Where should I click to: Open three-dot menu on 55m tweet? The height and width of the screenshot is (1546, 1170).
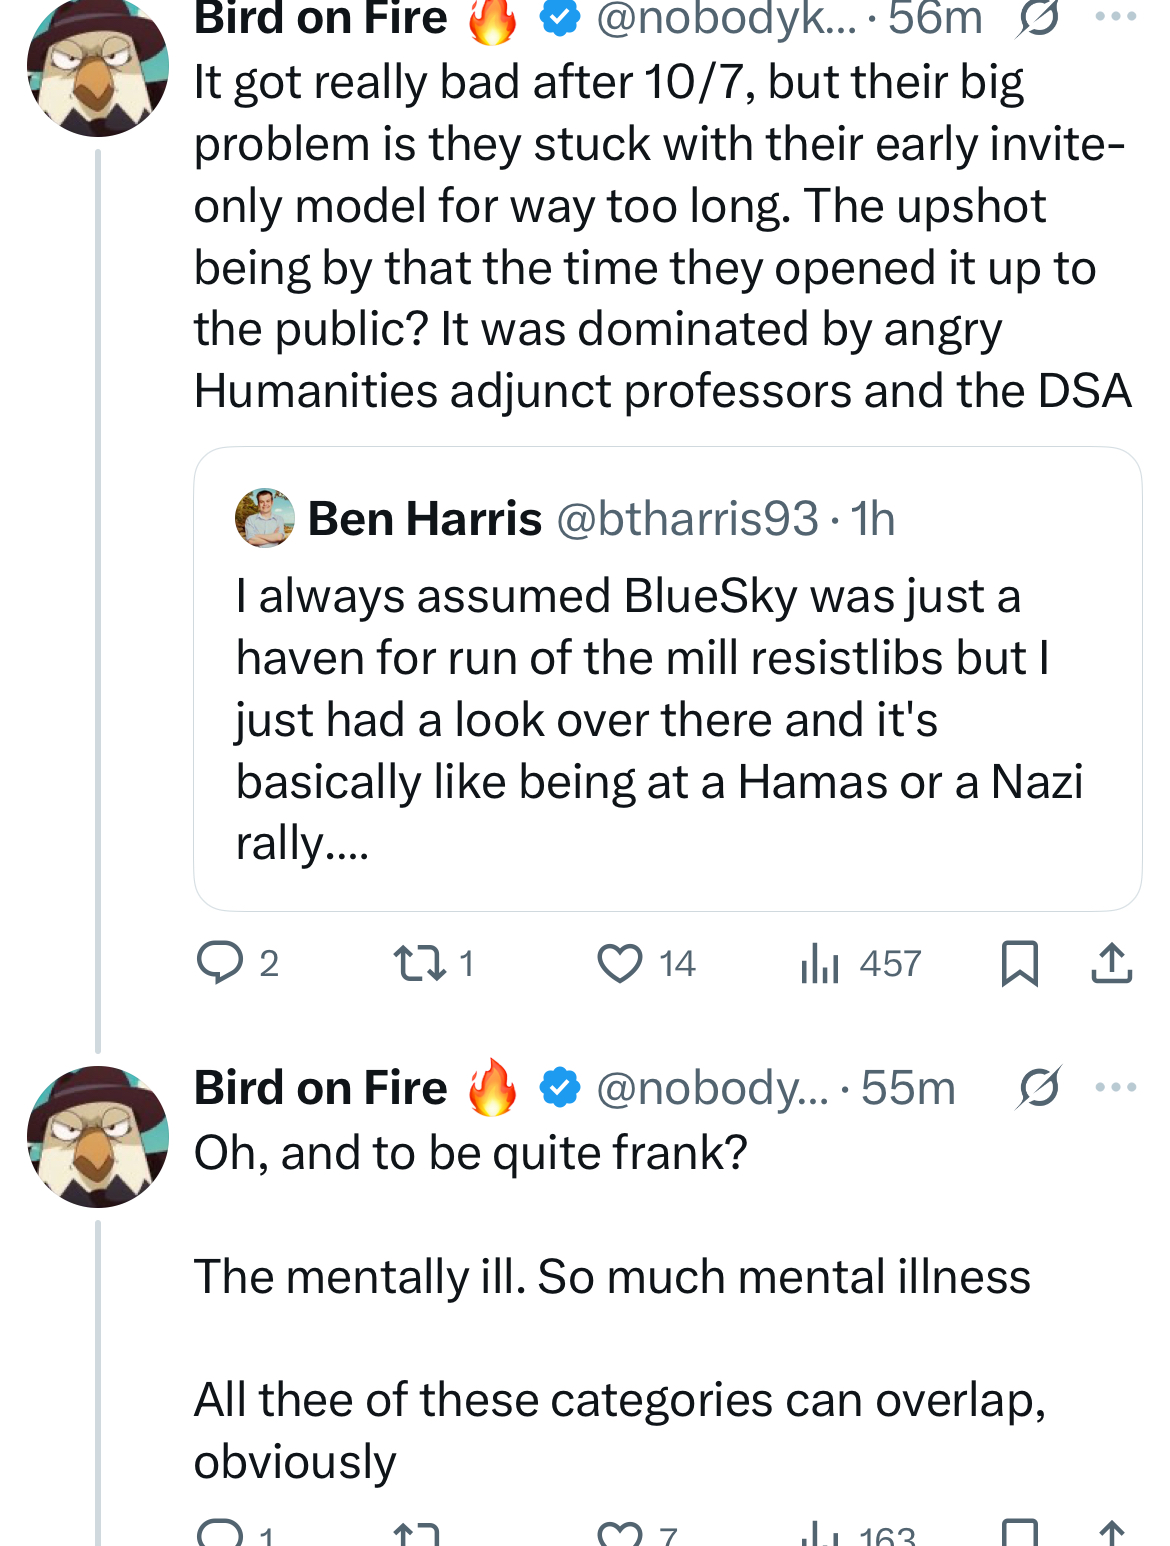(1116, 1087)
